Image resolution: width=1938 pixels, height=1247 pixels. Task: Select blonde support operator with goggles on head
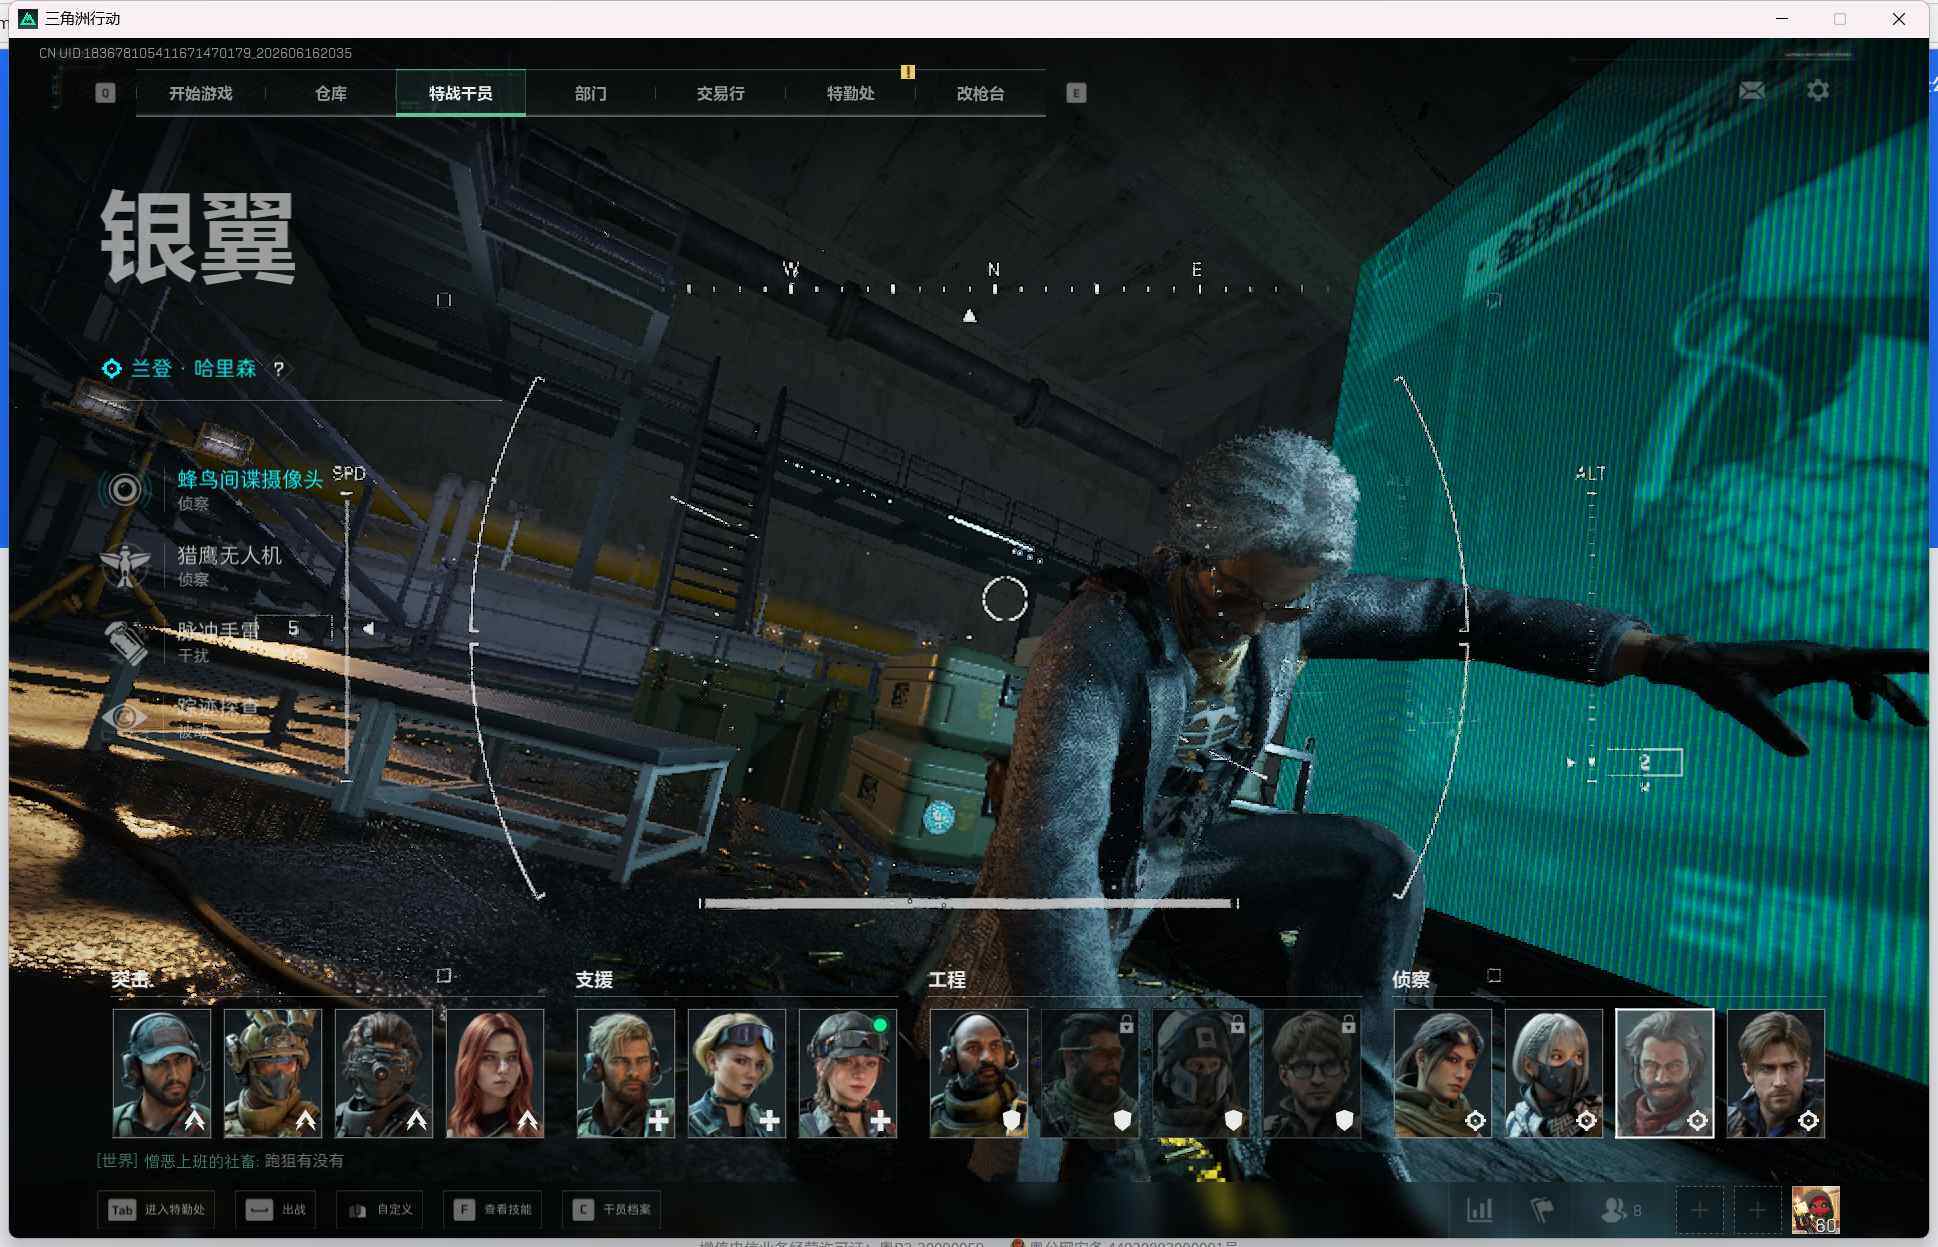737,1073
